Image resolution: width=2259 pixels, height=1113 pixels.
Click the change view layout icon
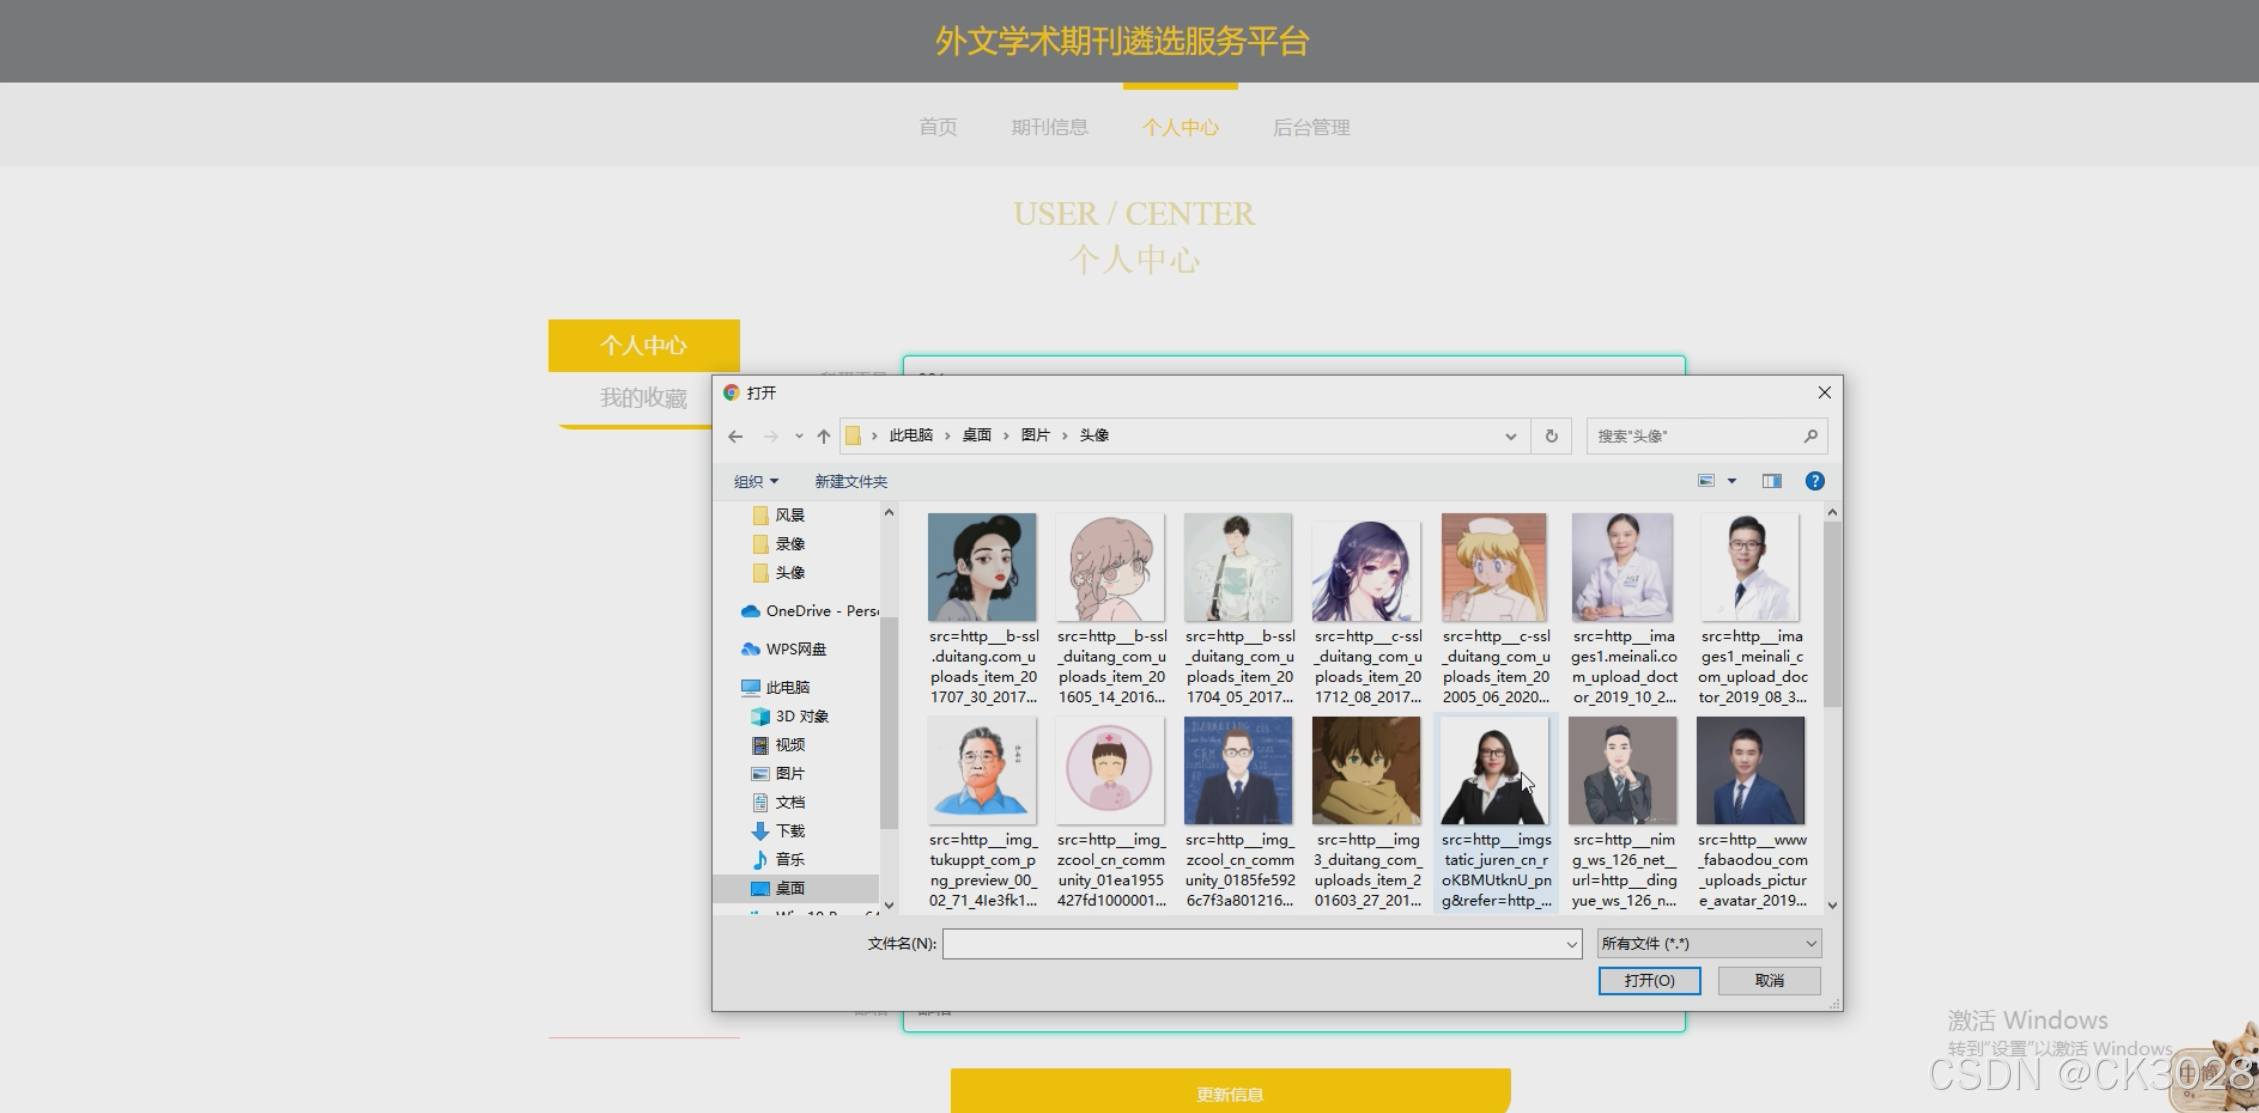(1706, 481)
